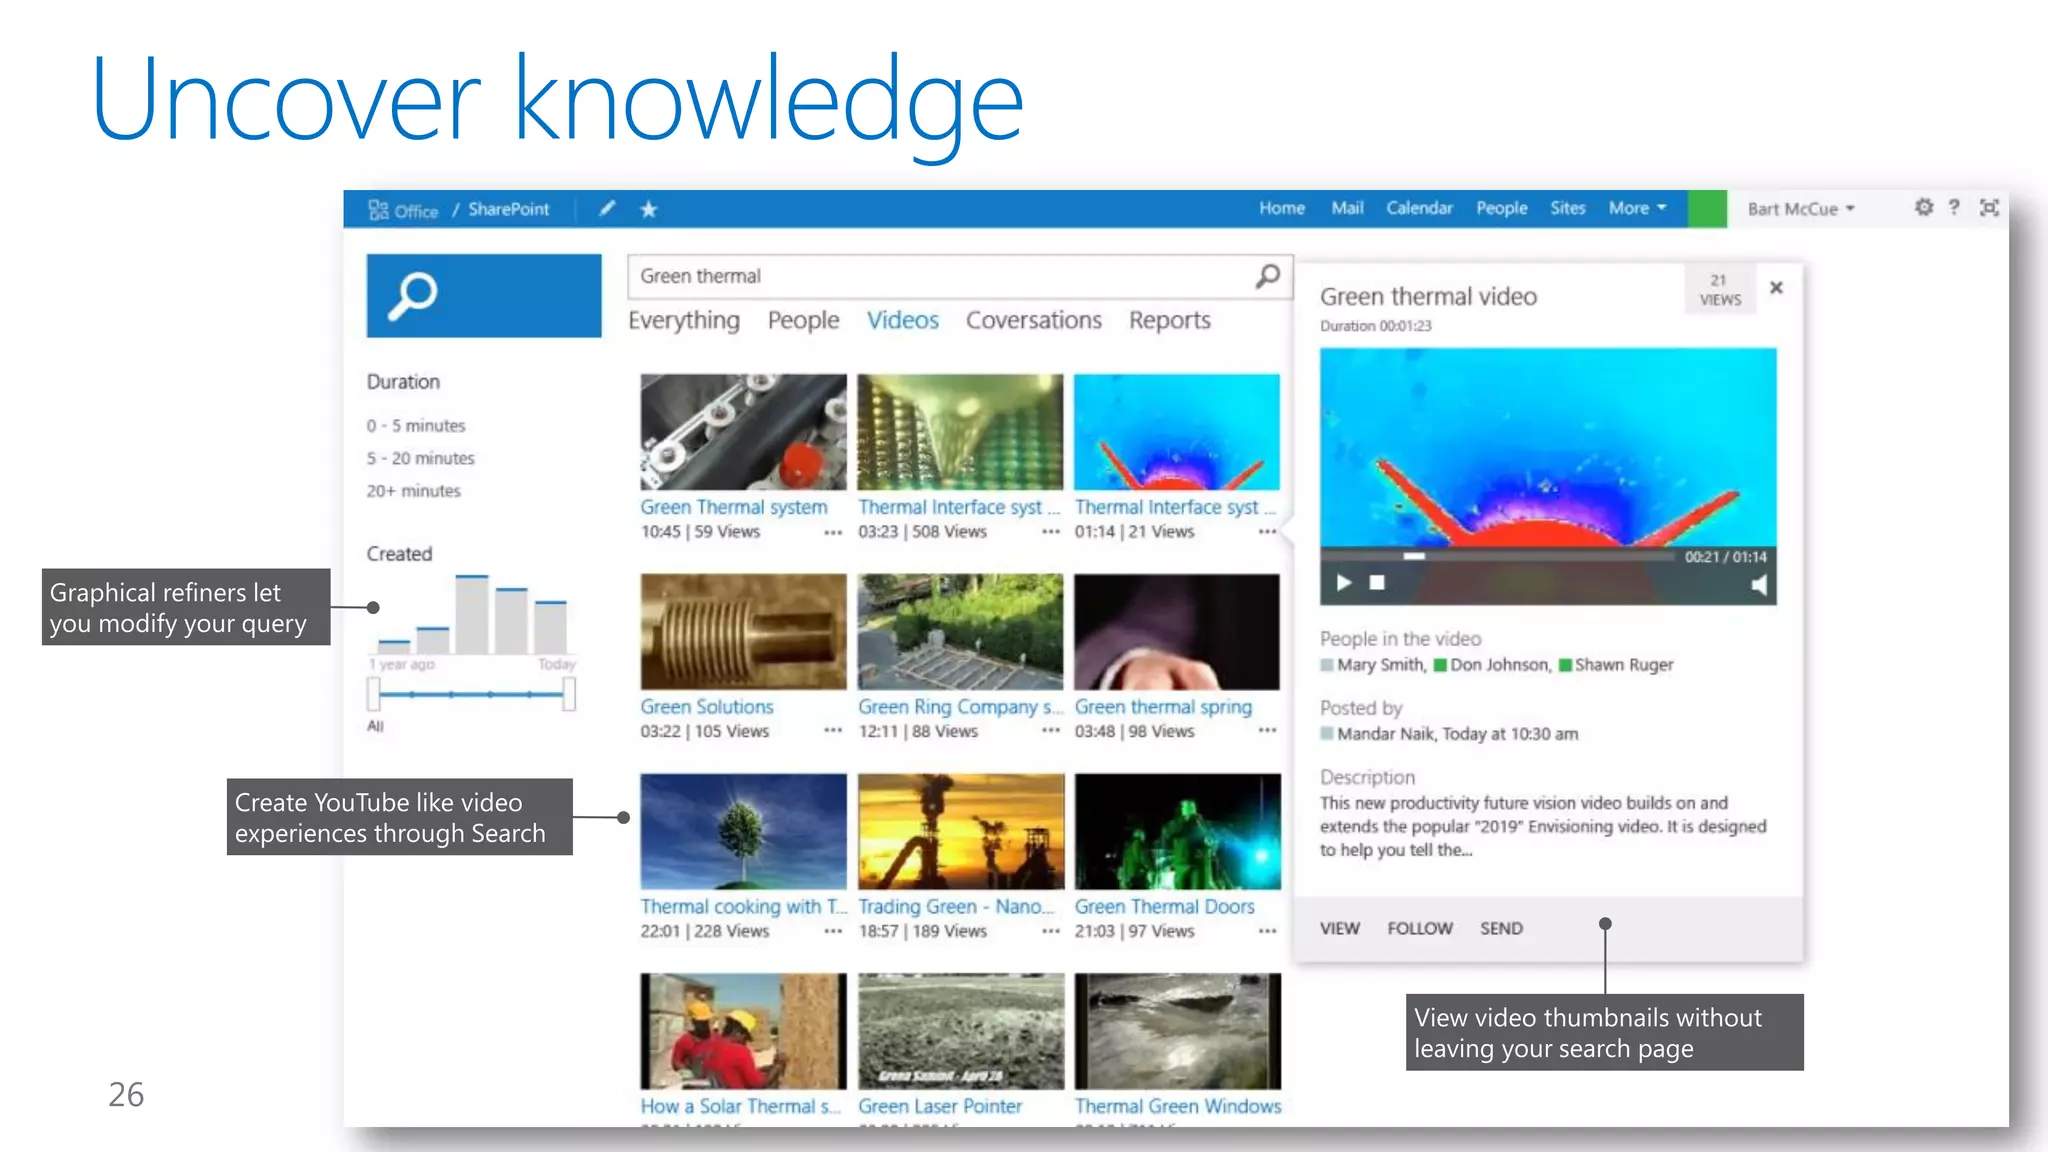Open the Green Ring Company video thumbnail

coord(960,632)
